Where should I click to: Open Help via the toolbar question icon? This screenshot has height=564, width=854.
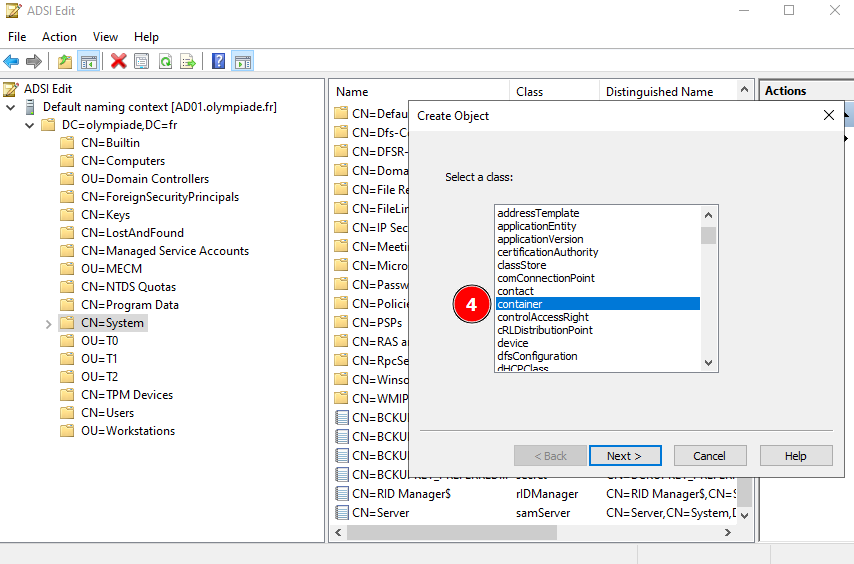click(x=218, y=62)
